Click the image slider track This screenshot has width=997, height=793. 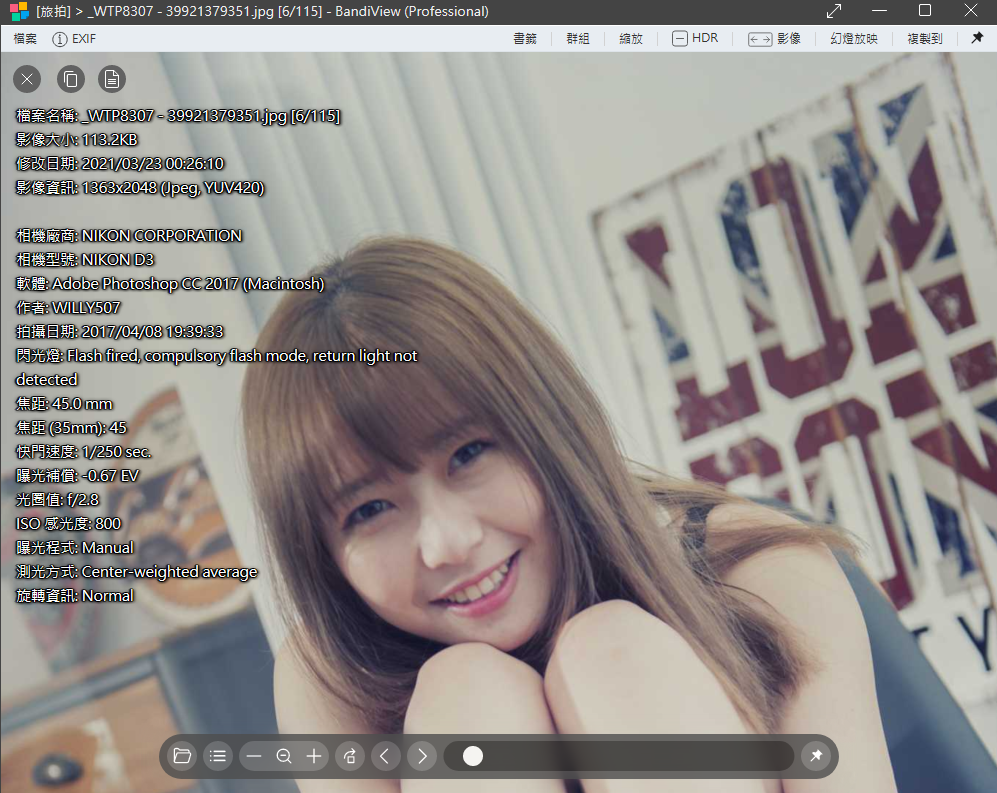(619, 756)
